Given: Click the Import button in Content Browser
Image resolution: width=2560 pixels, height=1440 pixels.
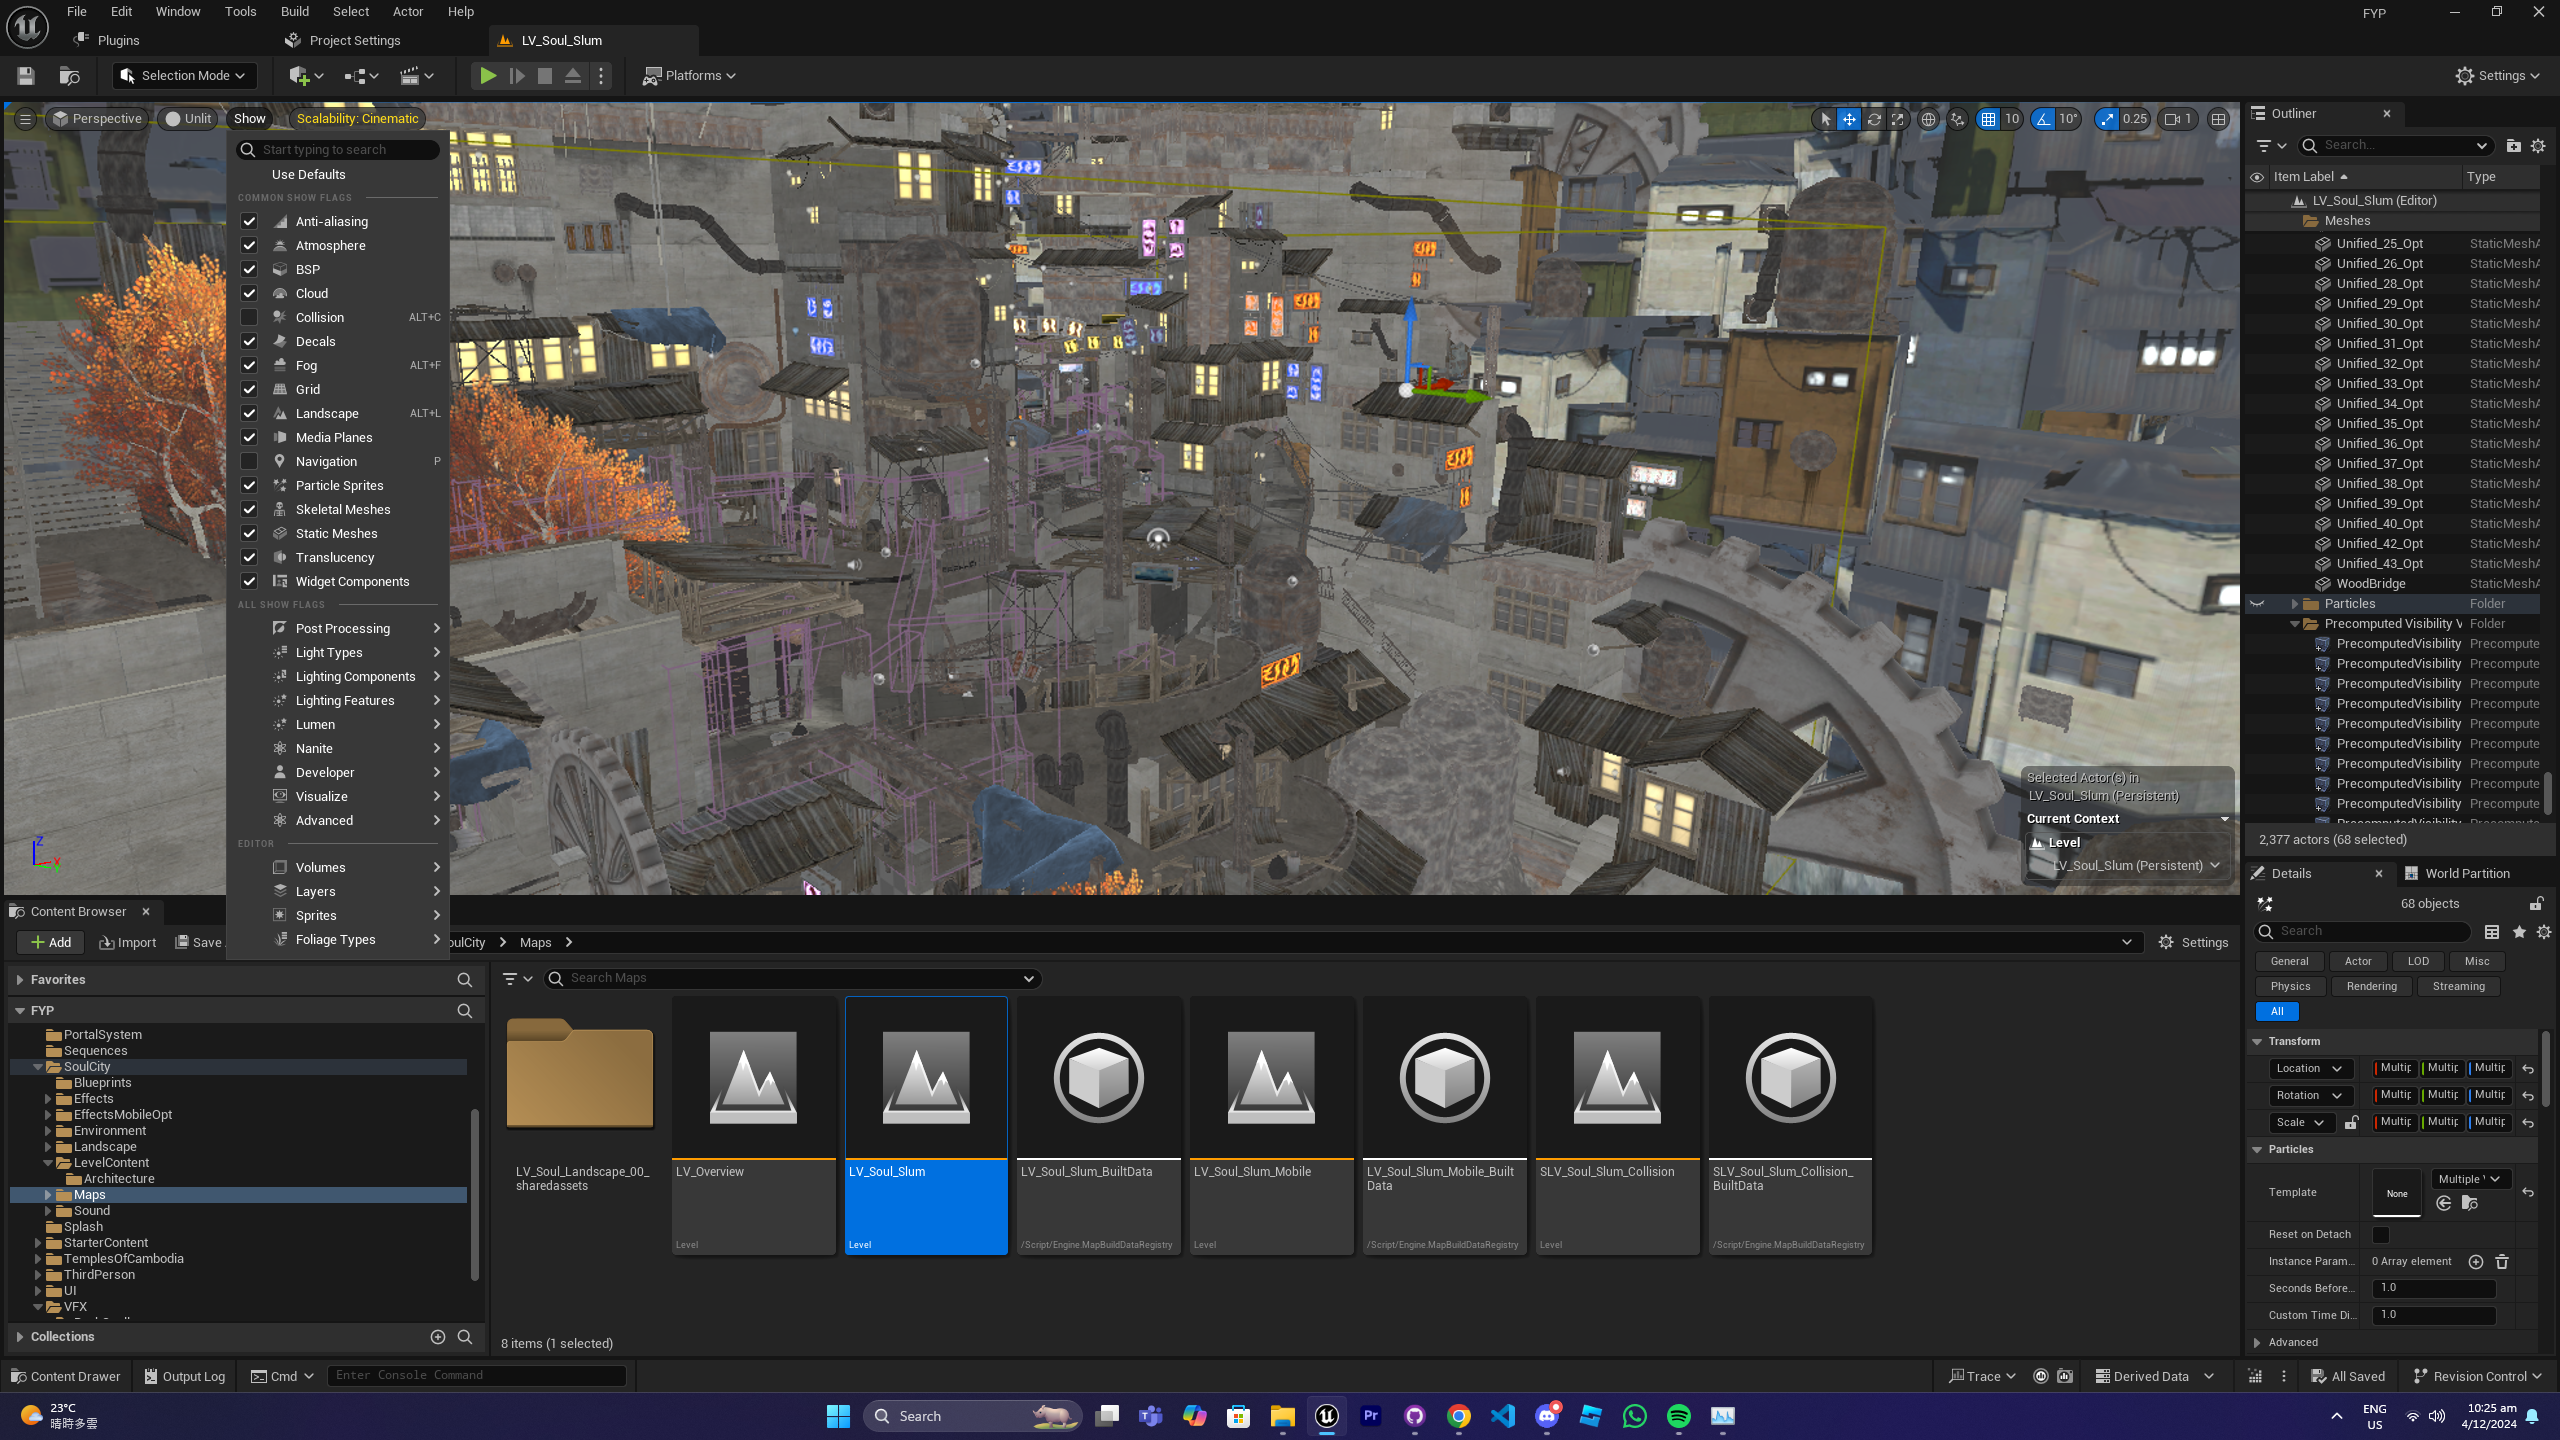Looking at the screenshot, I should tap(128, 942).
